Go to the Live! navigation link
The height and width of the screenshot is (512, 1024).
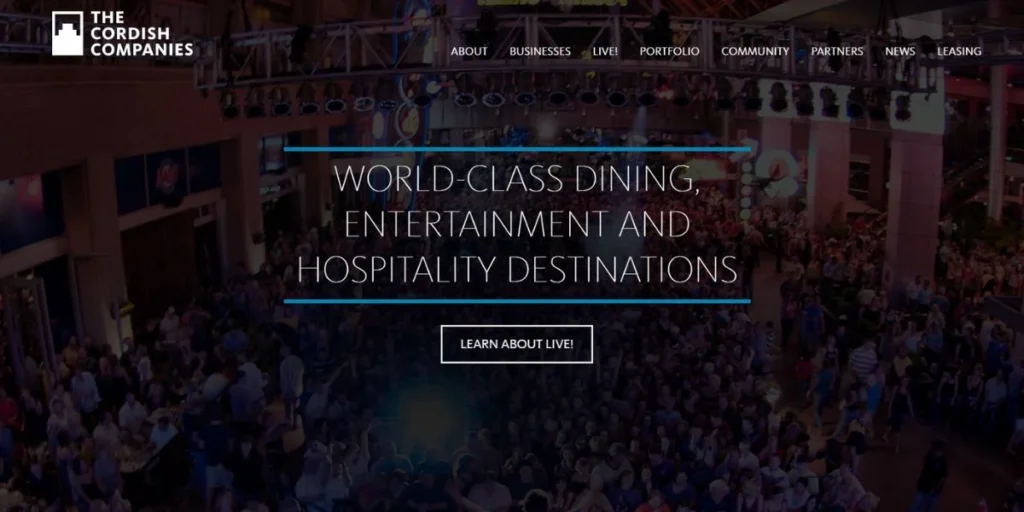tap(605, 52)
